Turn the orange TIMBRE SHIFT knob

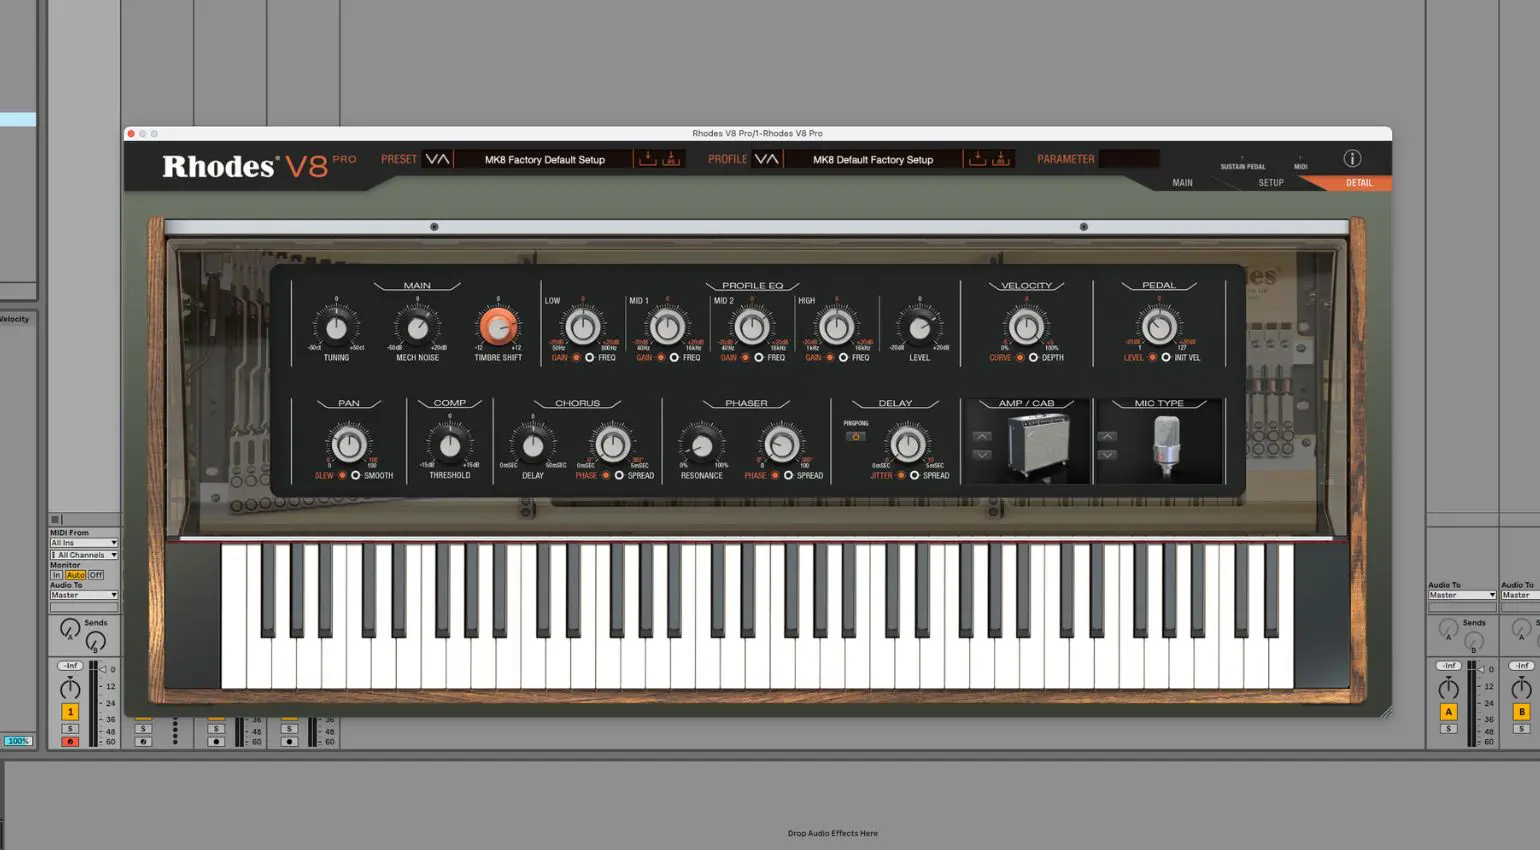click(497, 328)
